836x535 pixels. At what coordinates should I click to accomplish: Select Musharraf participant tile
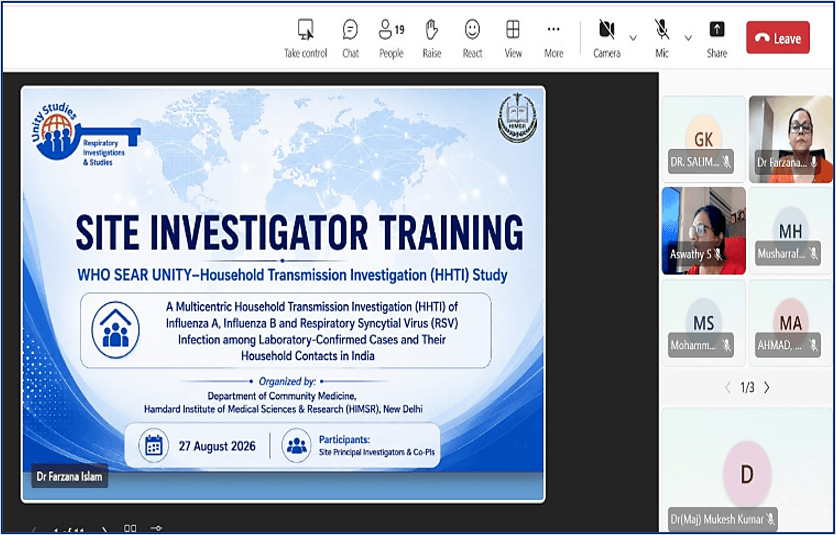(x=791, y=230)
